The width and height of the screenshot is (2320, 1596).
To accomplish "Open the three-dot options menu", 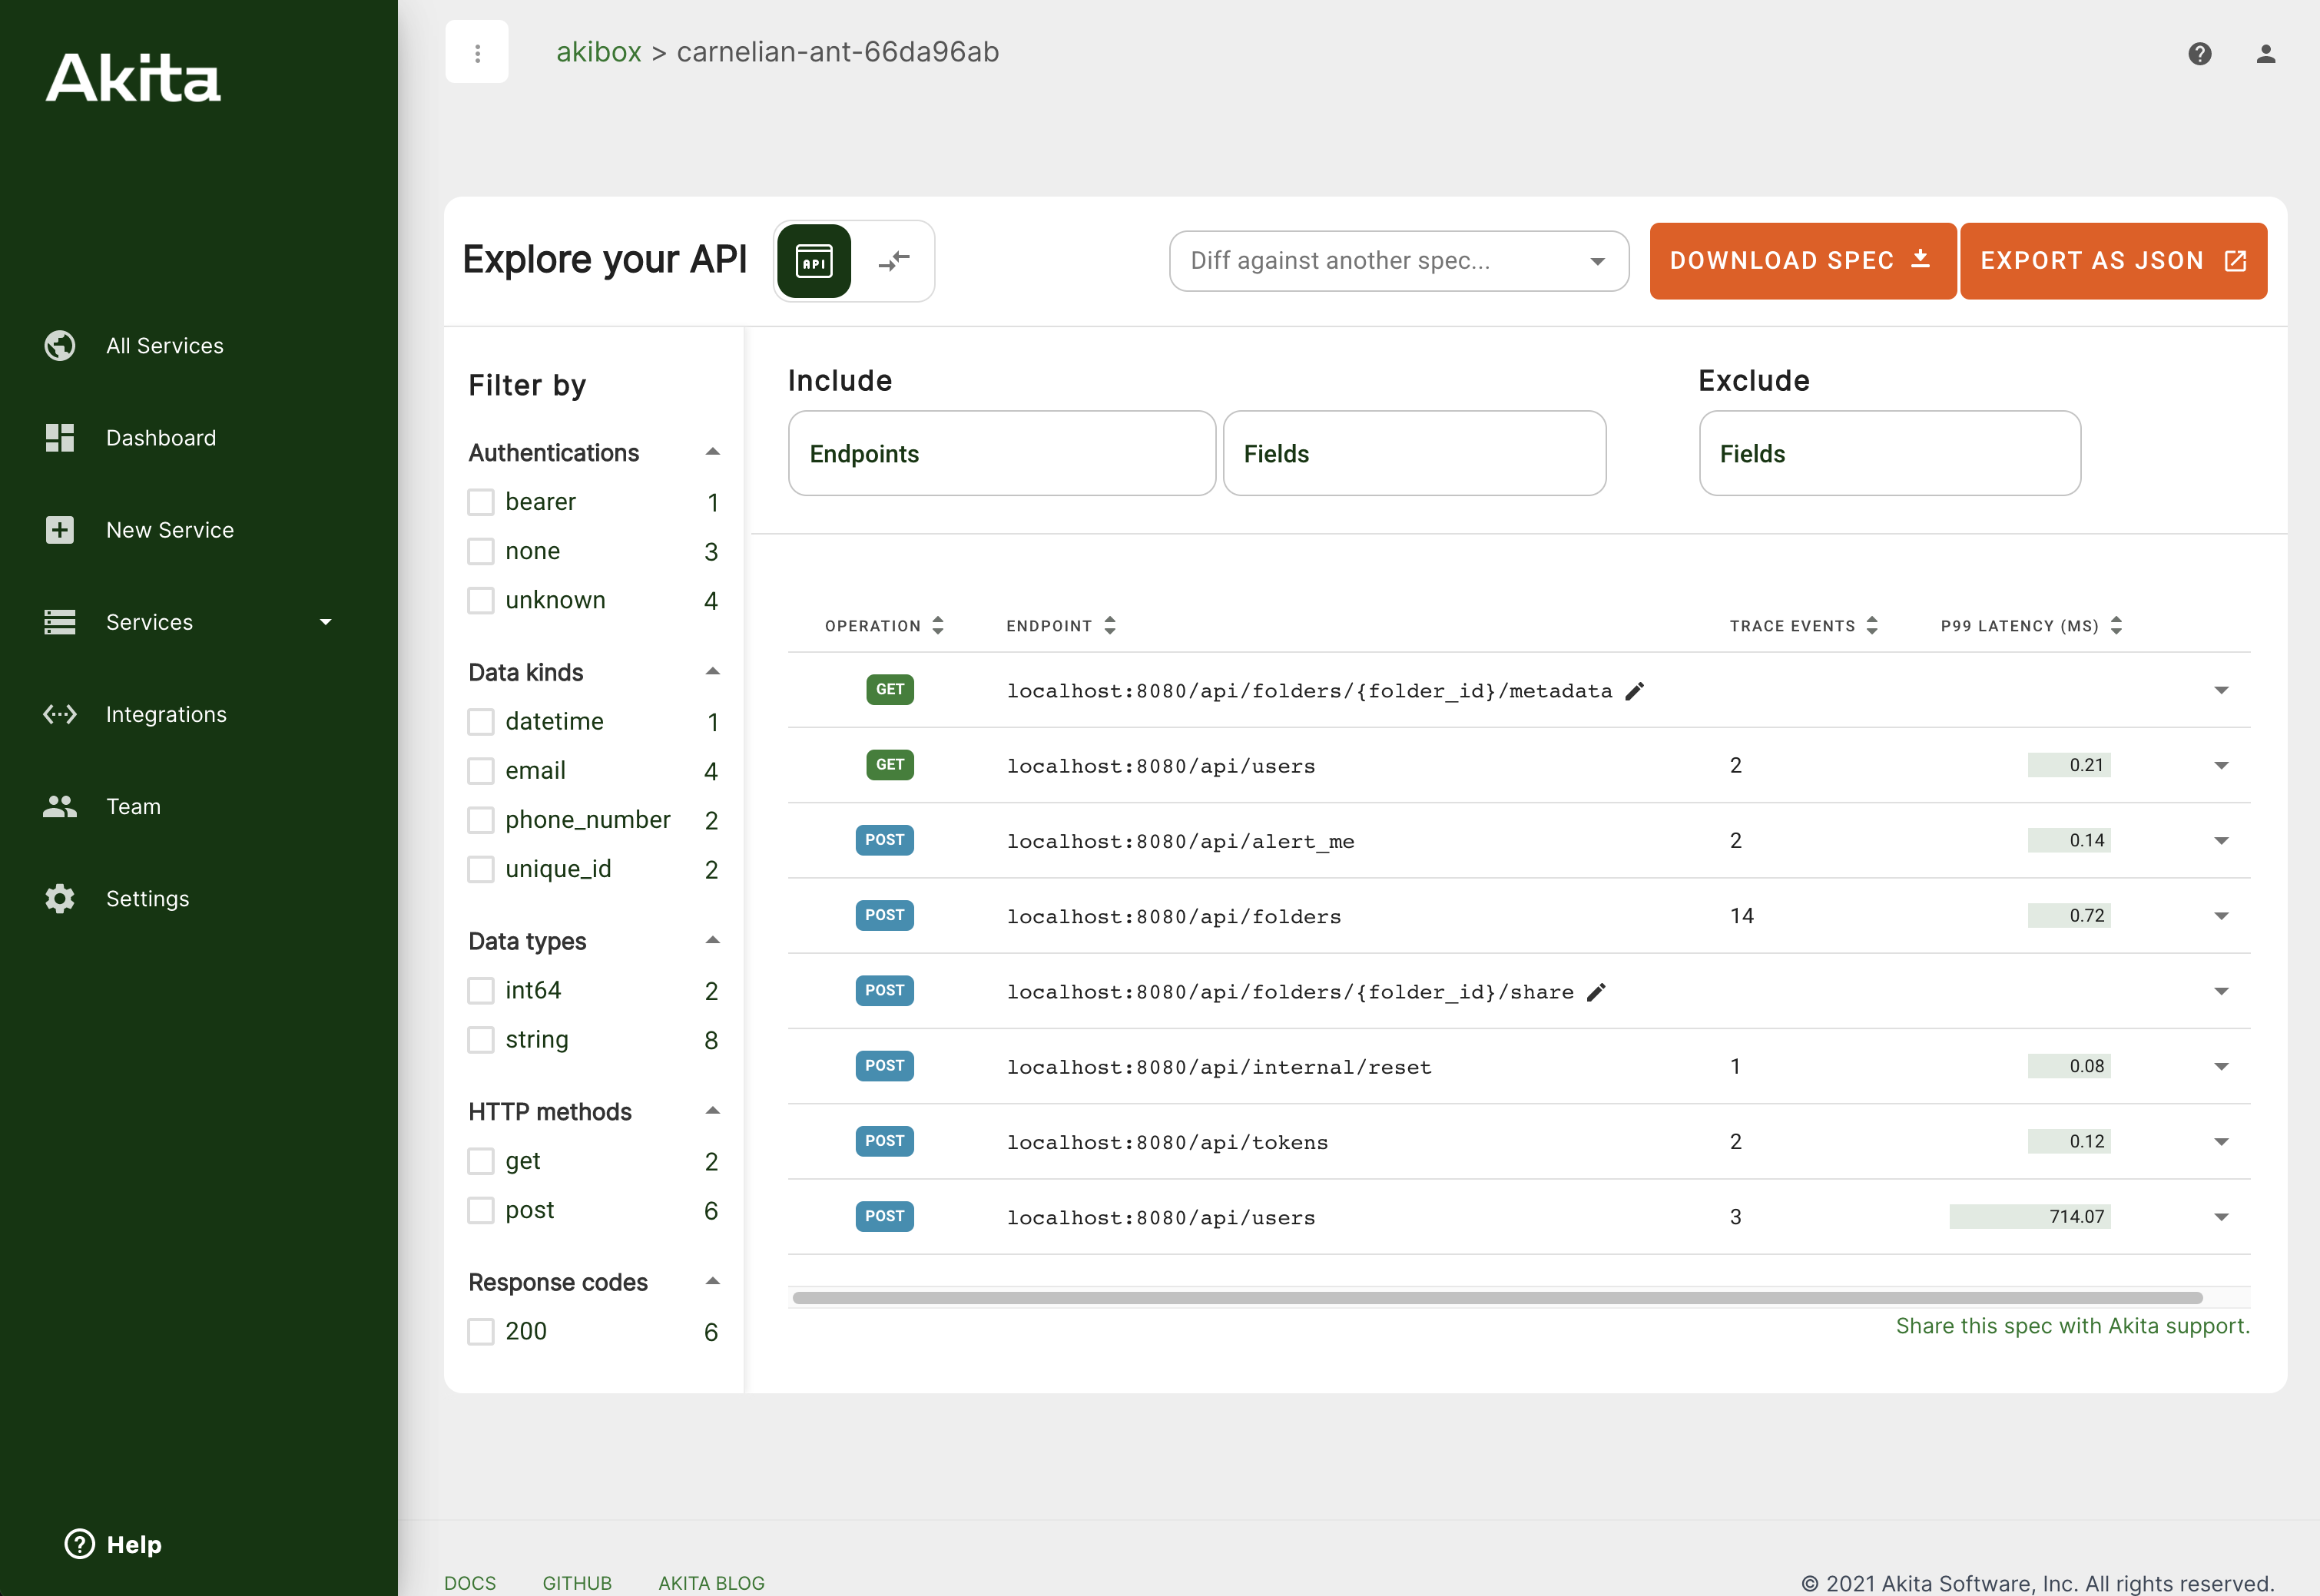I will (x=477, y=52).
